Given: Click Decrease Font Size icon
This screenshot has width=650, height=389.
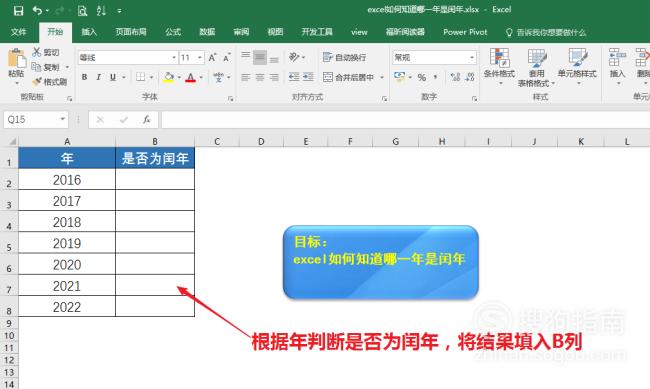Looking at the screenshot, I should (226, 58).
